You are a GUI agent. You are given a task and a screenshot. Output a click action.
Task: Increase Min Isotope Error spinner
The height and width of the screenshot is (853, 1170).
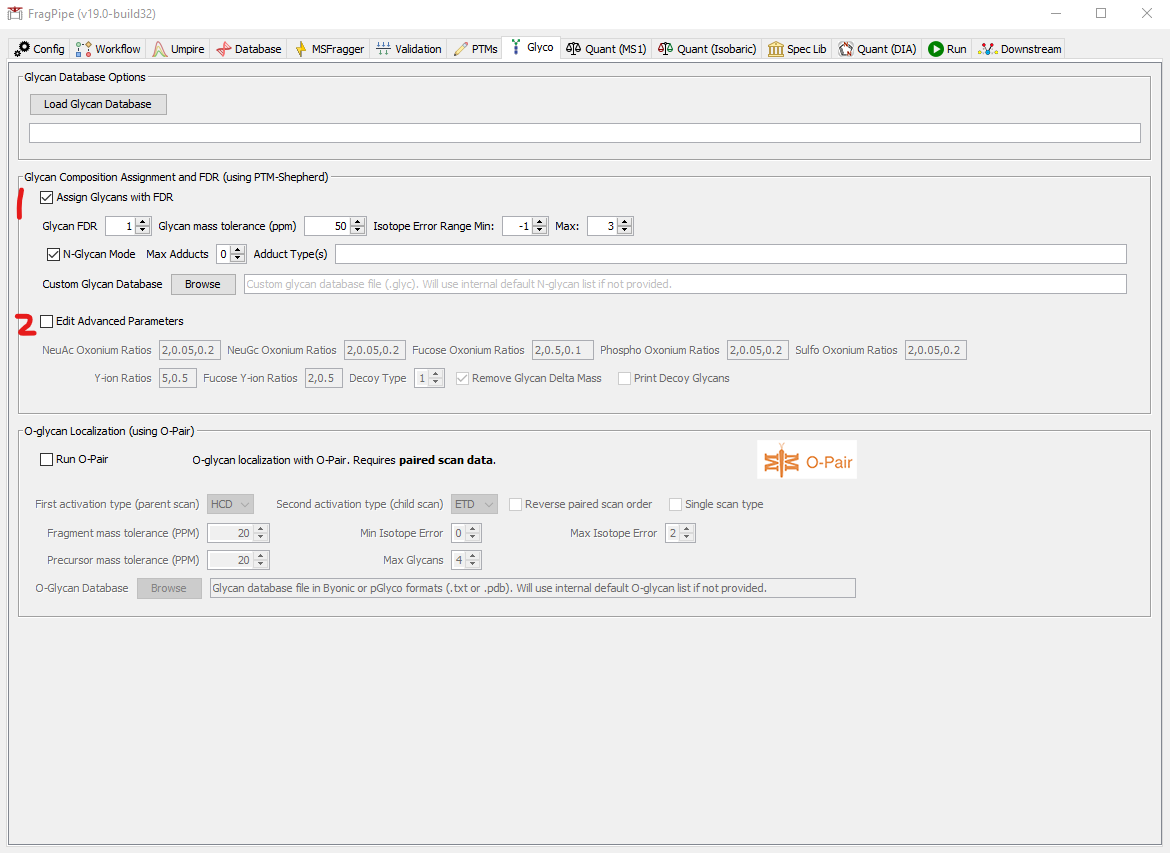(473, 529)
